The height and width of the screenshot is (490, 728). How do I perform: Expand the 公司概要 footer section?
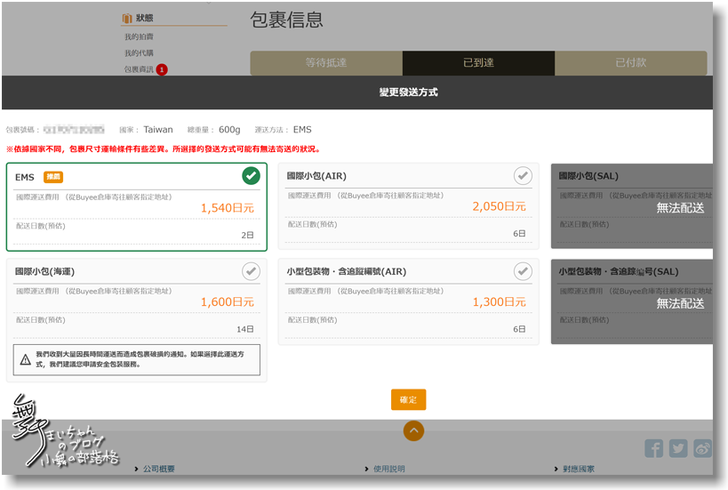click(x=157, y=468)
